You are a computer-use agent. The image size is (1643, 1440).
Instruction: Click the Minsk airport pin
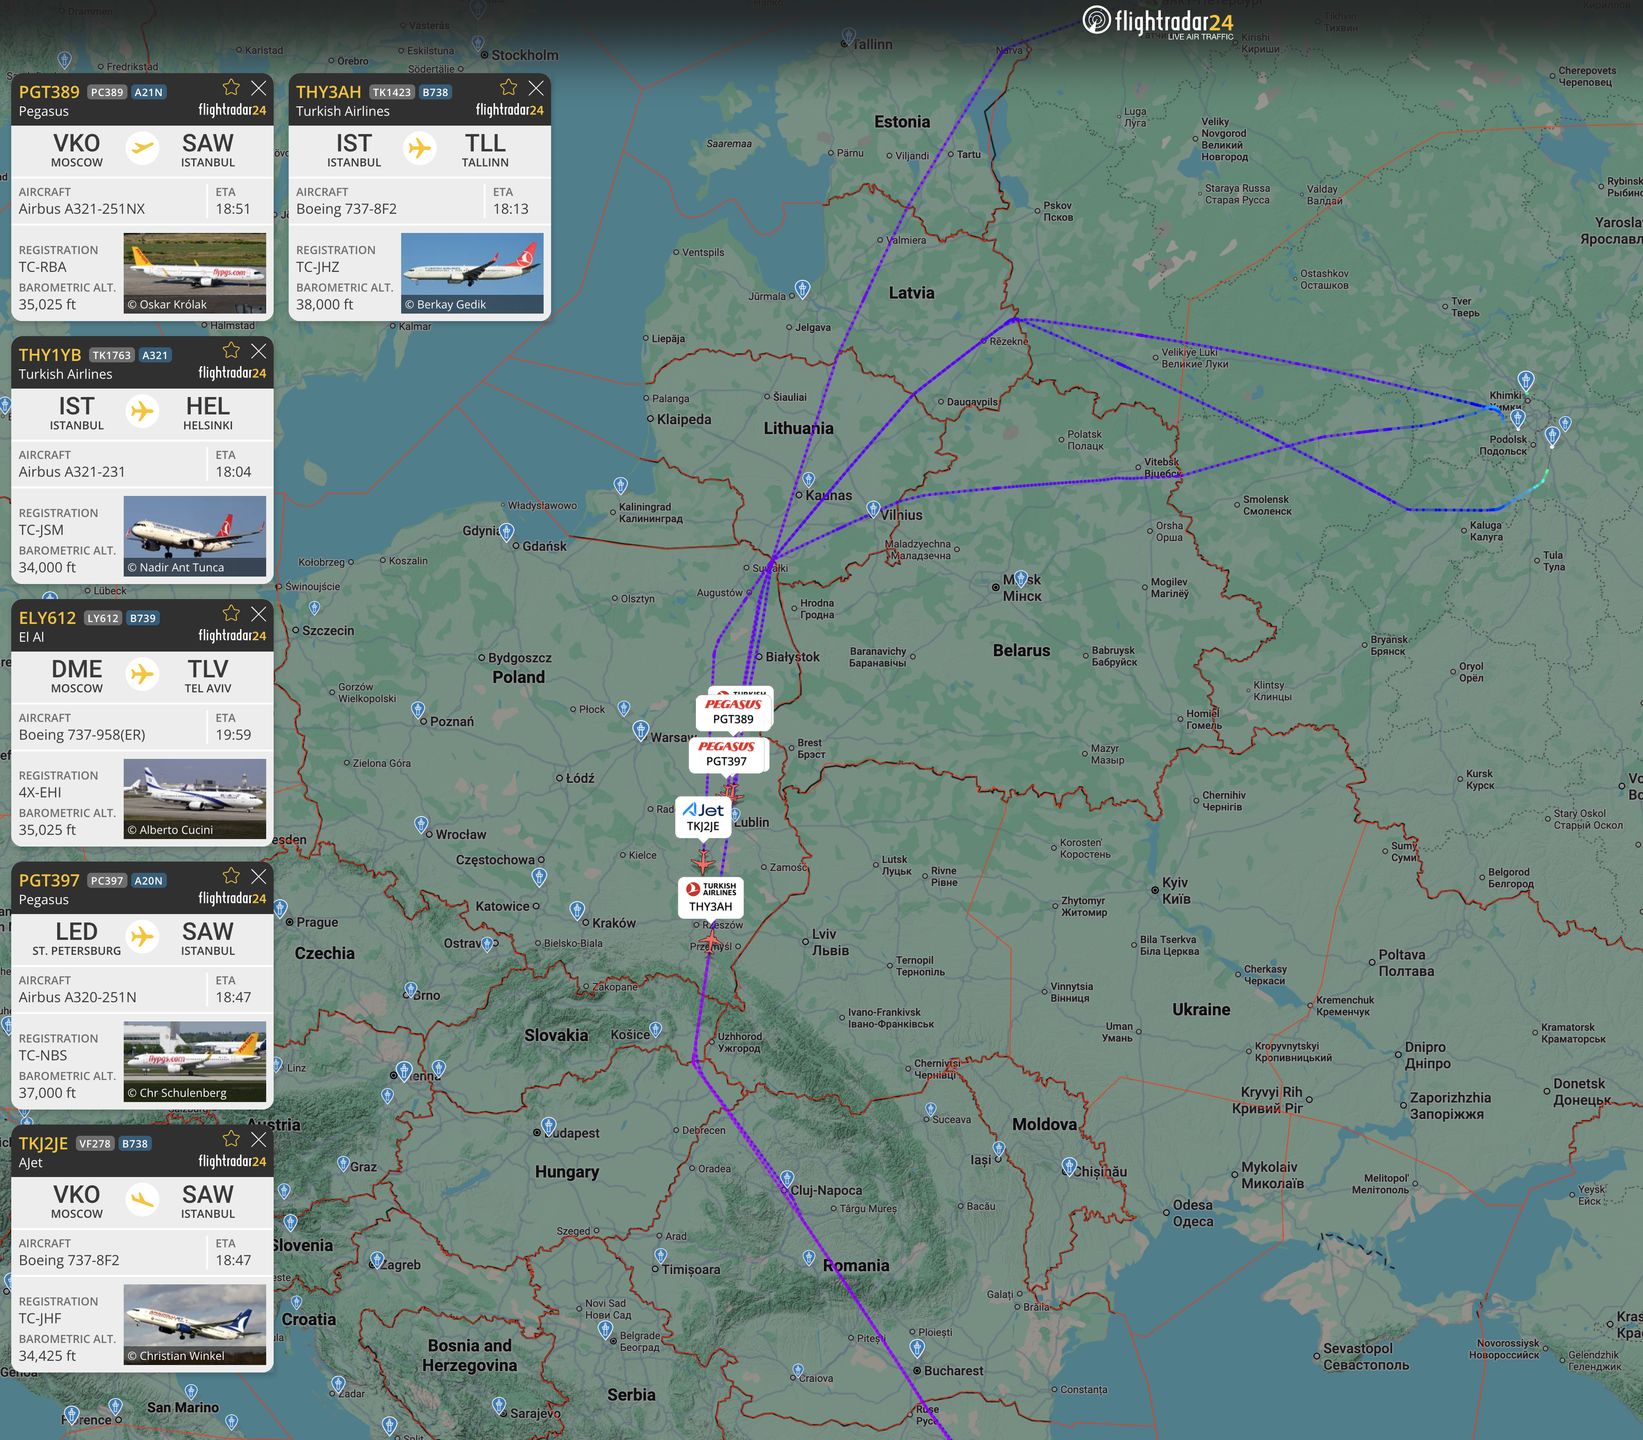click(x=1020, y=579)
